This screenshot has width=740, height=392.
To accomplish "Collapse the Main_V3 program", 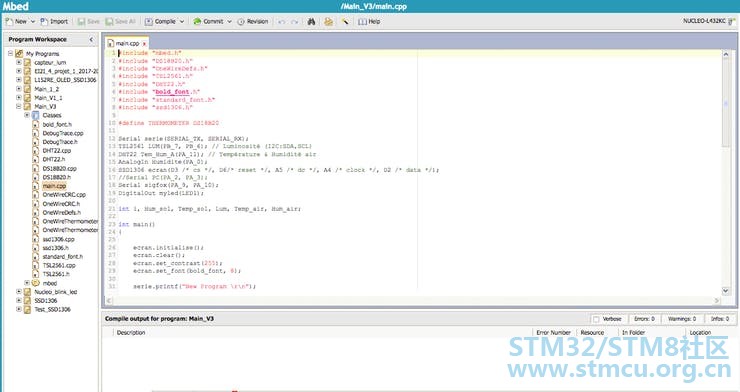I will (19, 107).
